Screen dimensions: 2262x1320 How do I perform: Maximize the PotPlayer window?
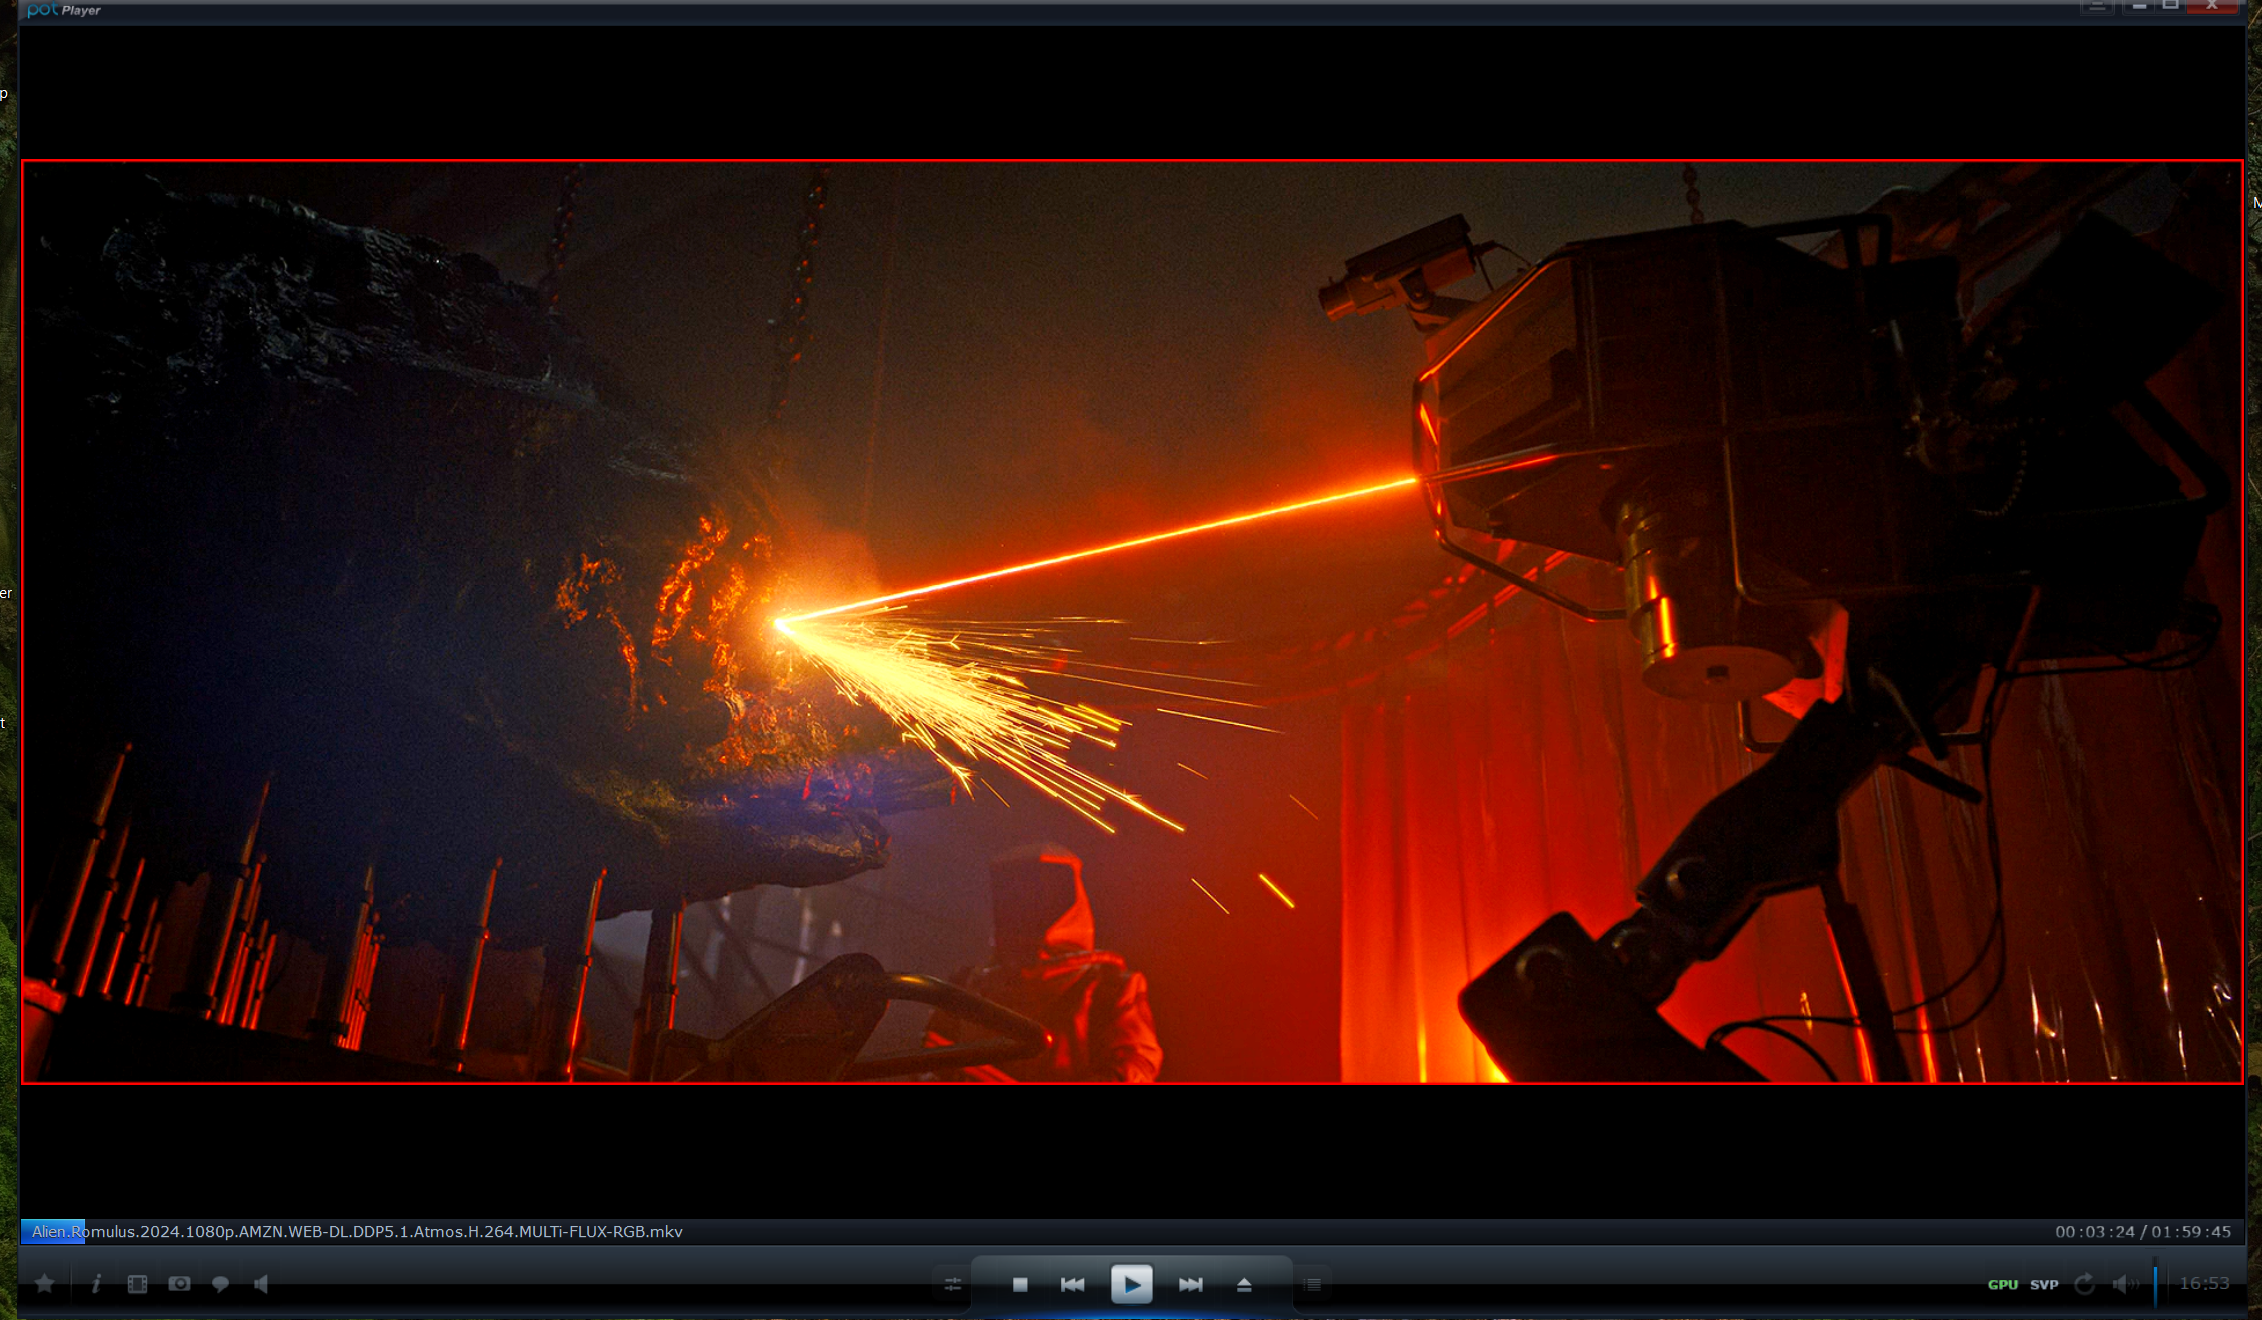click(x=2171, y=7)
